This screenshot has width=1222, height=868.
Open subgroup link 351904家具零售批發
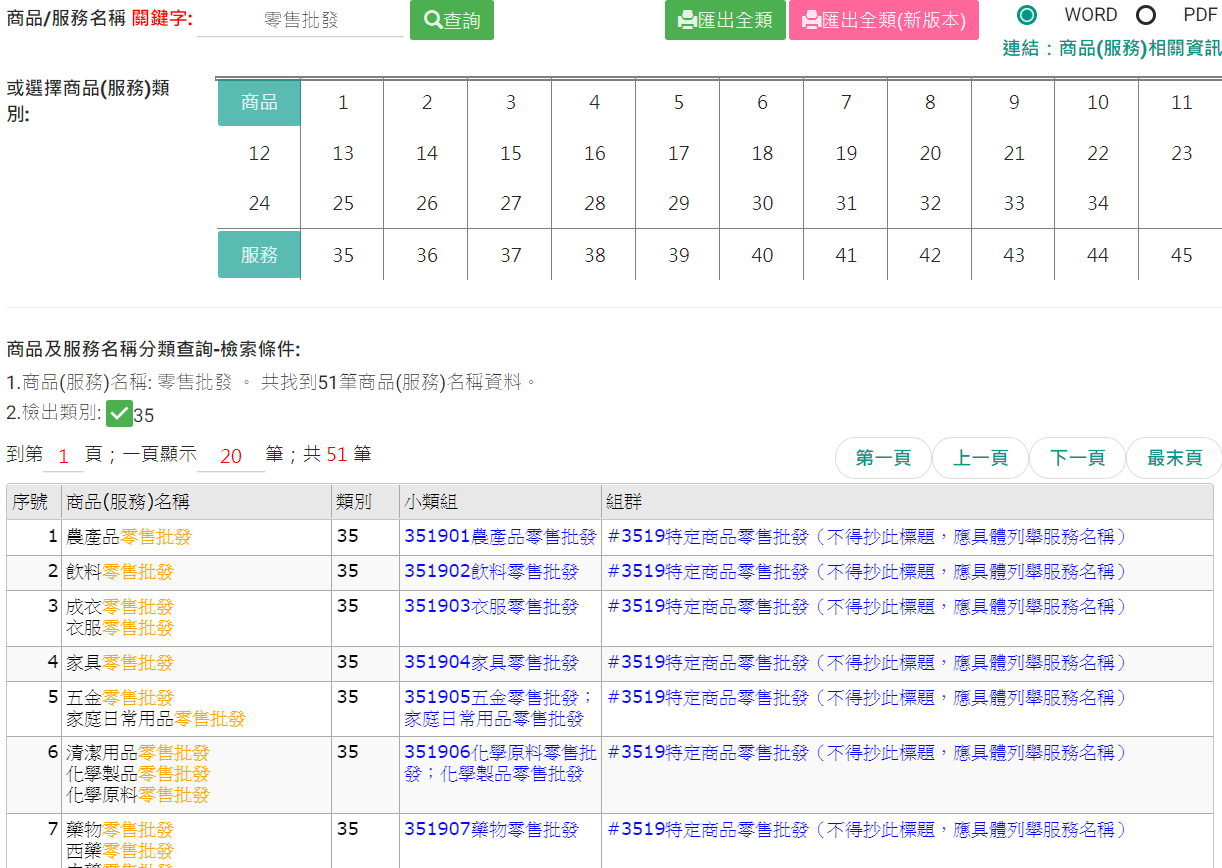491,662
